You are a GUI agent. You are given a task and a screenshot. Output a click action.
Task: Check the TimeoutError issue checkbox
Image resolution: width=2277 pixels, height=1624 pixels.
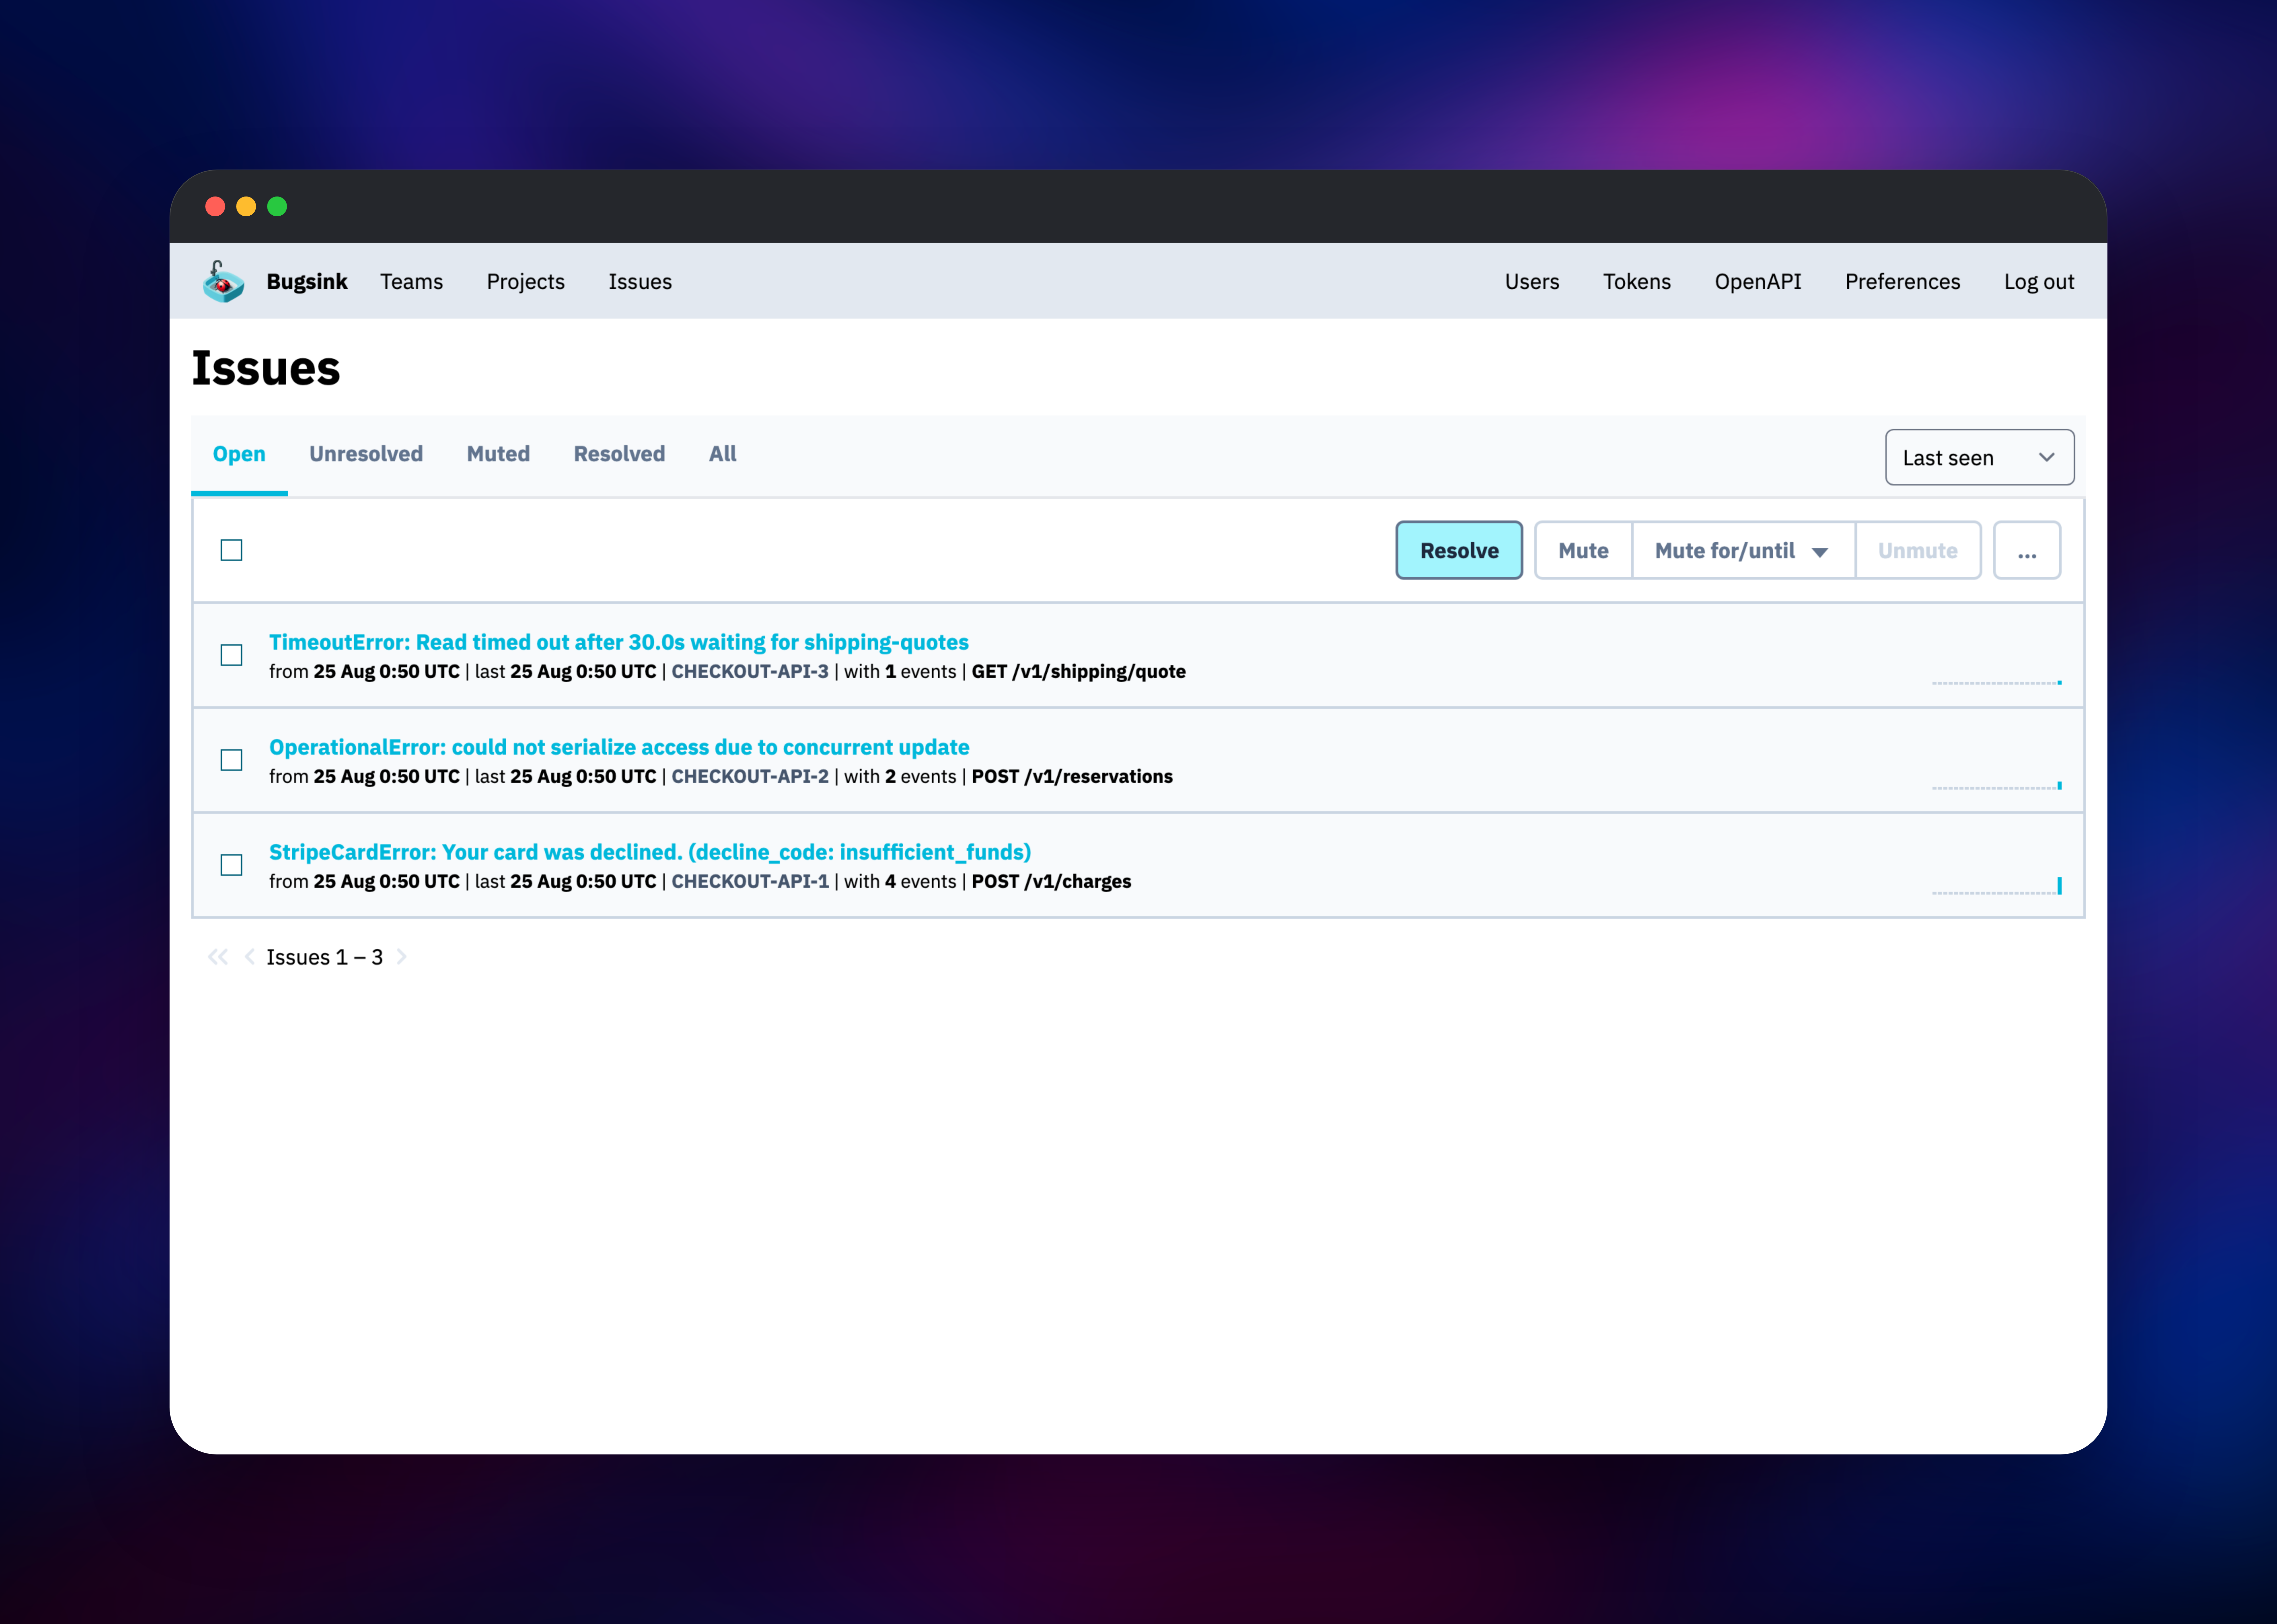[231, 655]
